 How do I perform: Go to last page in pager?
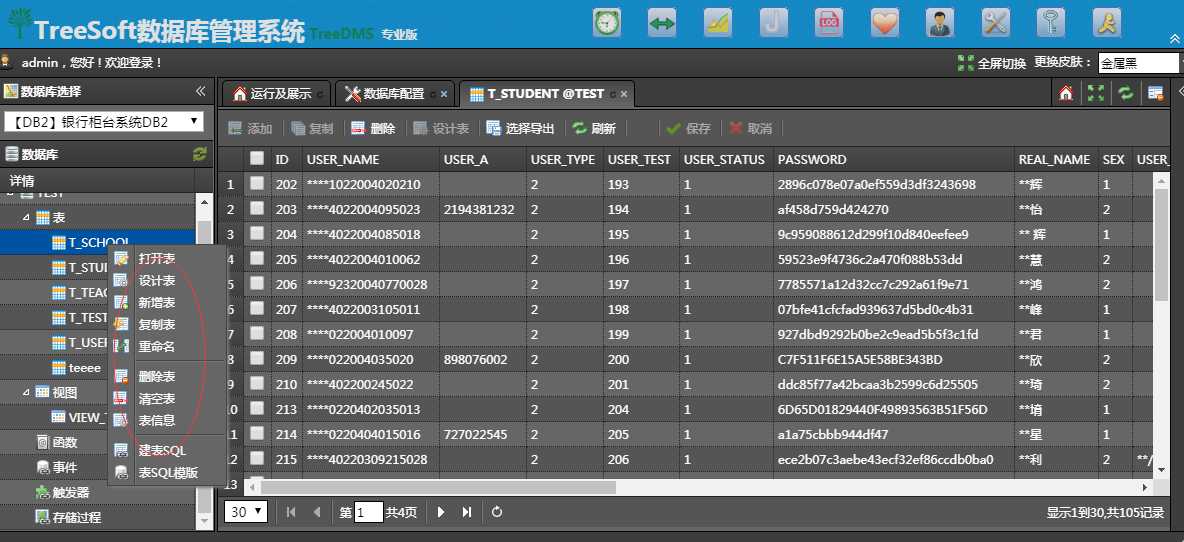467,512
